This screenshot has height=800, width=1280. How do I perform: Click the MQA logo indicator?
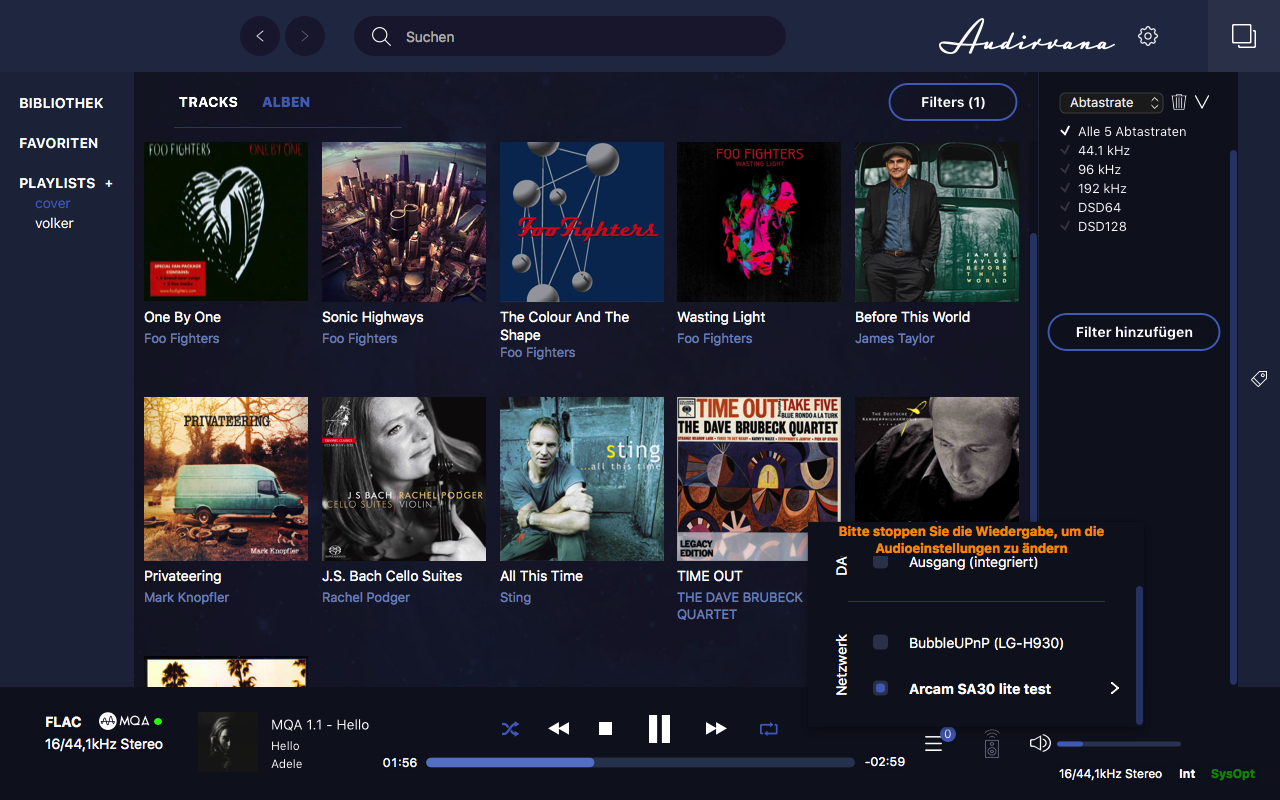coord(124,721)
